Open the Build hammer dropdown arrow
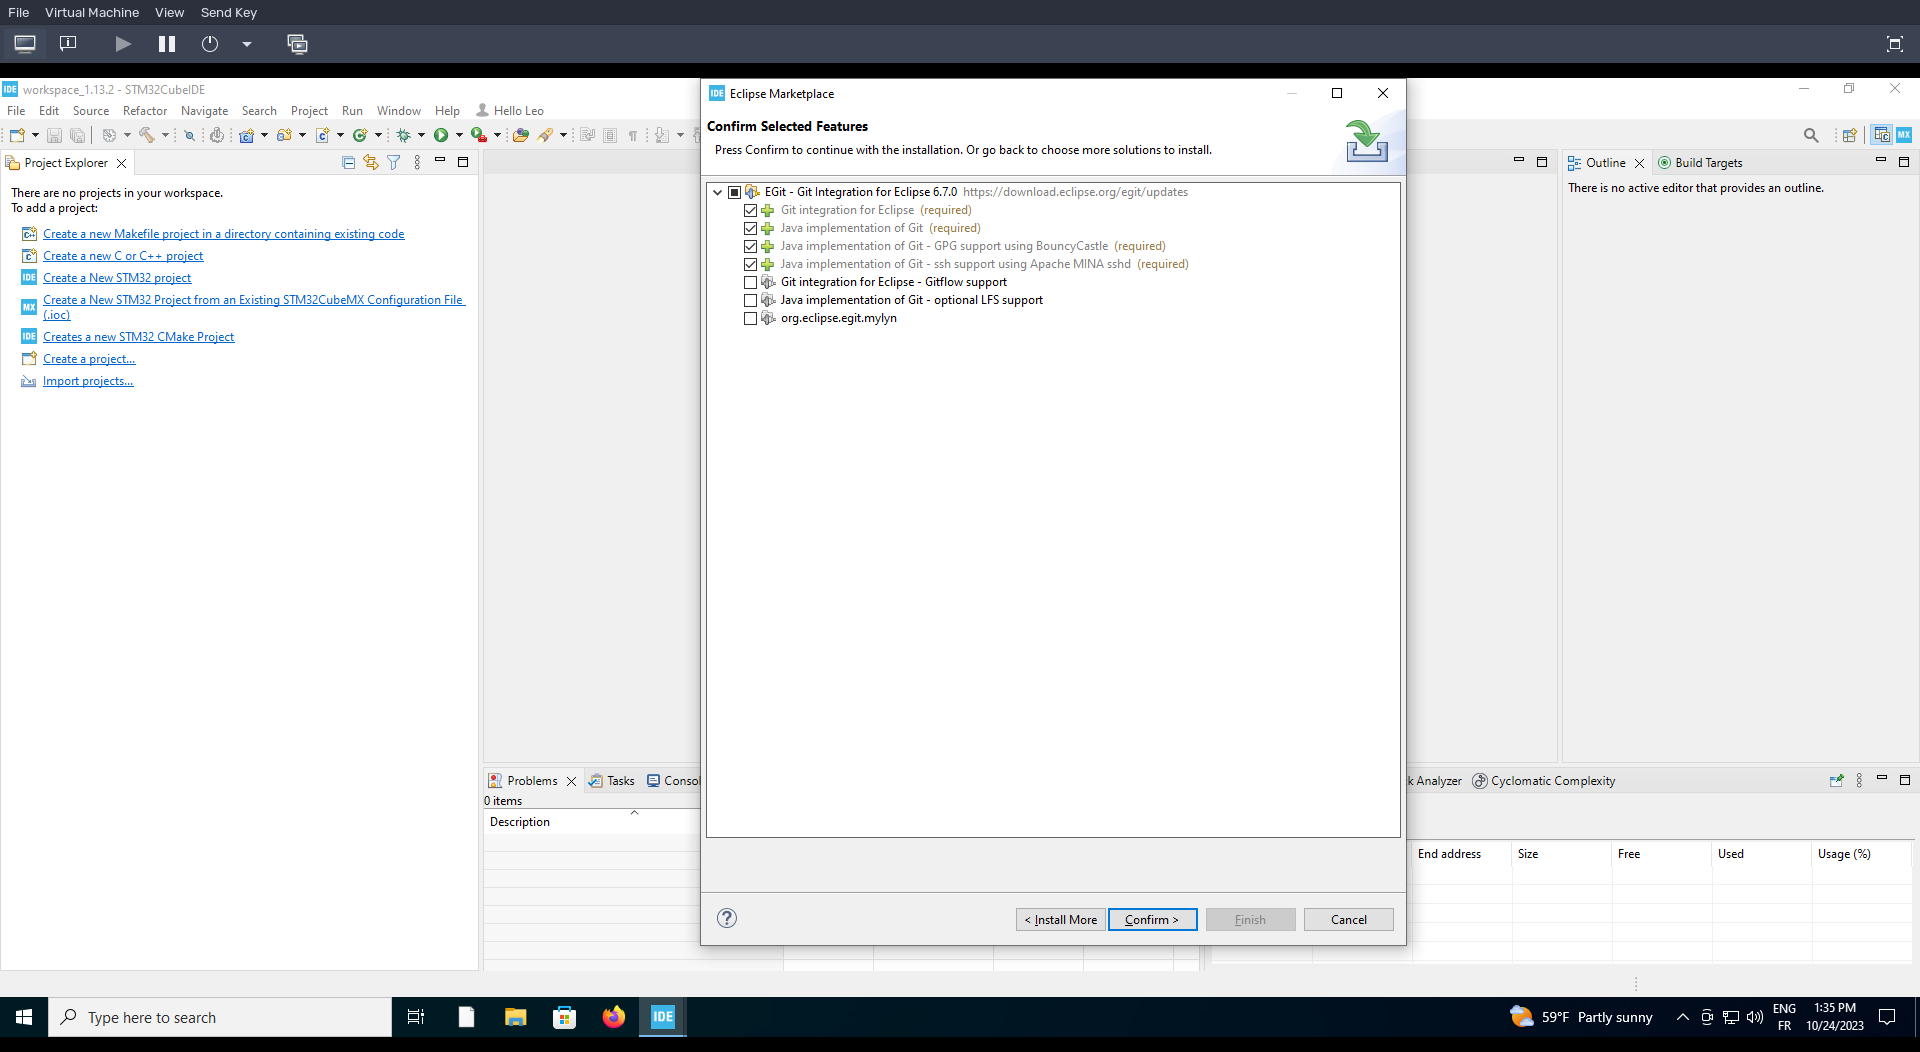Viewport: 1920px width, 1052px height. click(165, 135)
